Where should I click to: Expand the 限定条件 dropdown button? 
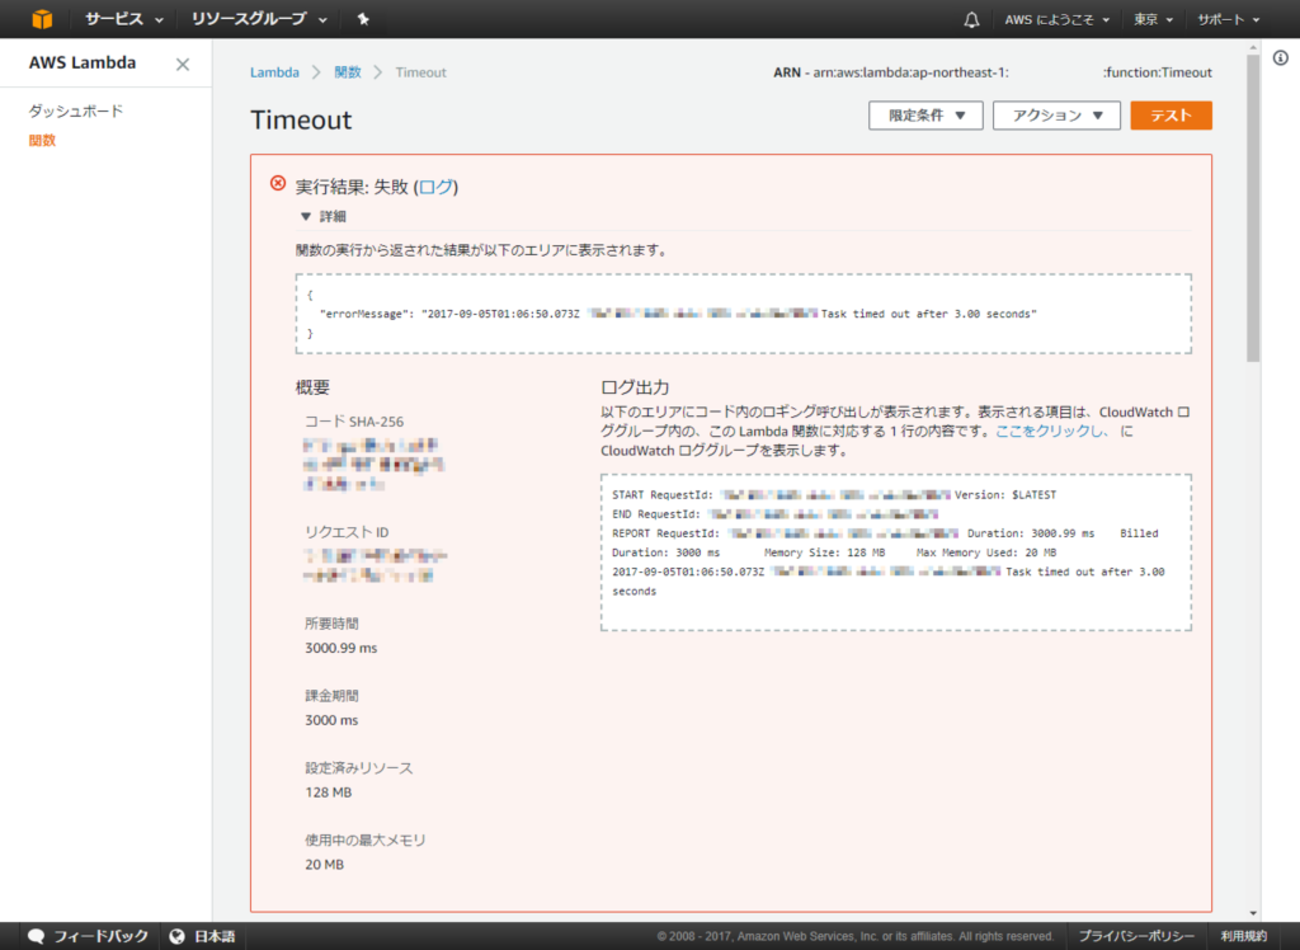coord(925,115)
